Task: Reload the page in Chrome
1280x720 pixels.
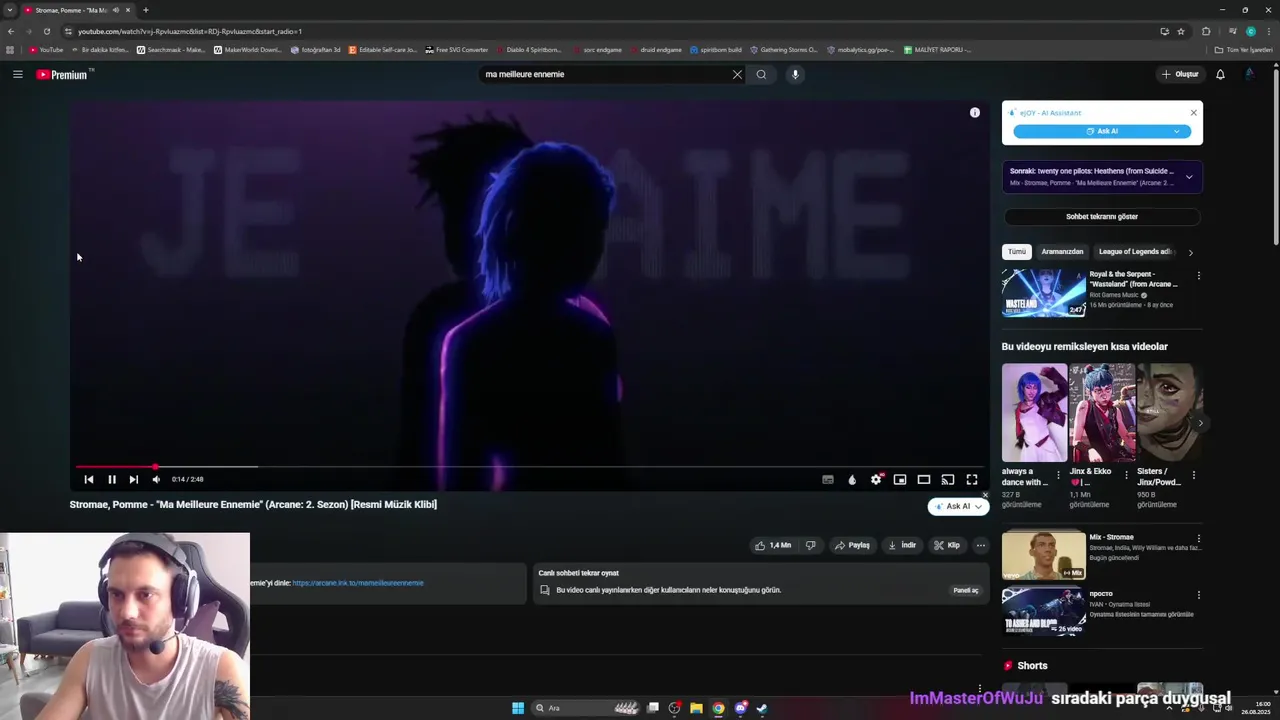Action: click(x=47, y=31)
